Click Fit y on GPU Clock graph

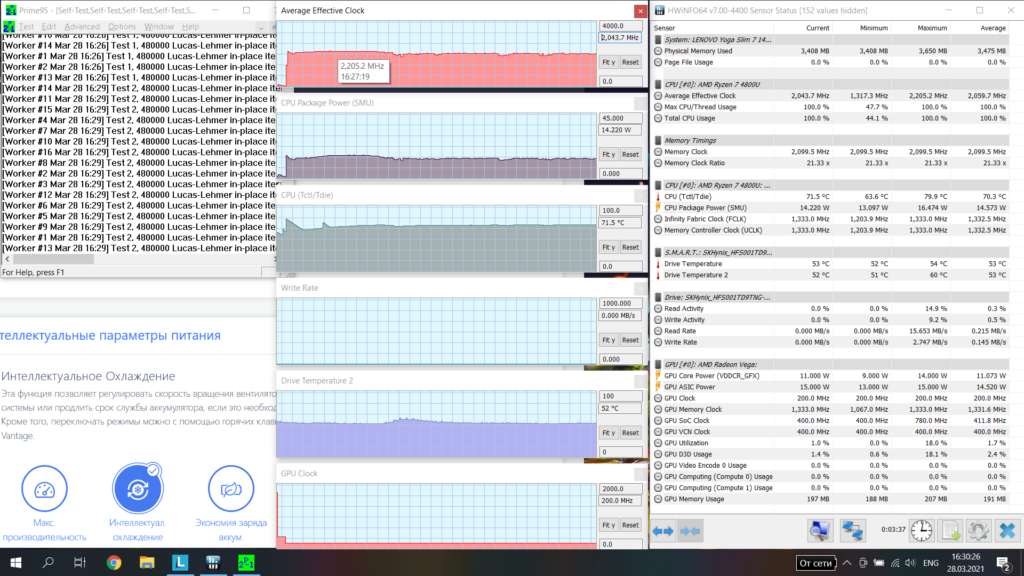(x=609, y=525)
